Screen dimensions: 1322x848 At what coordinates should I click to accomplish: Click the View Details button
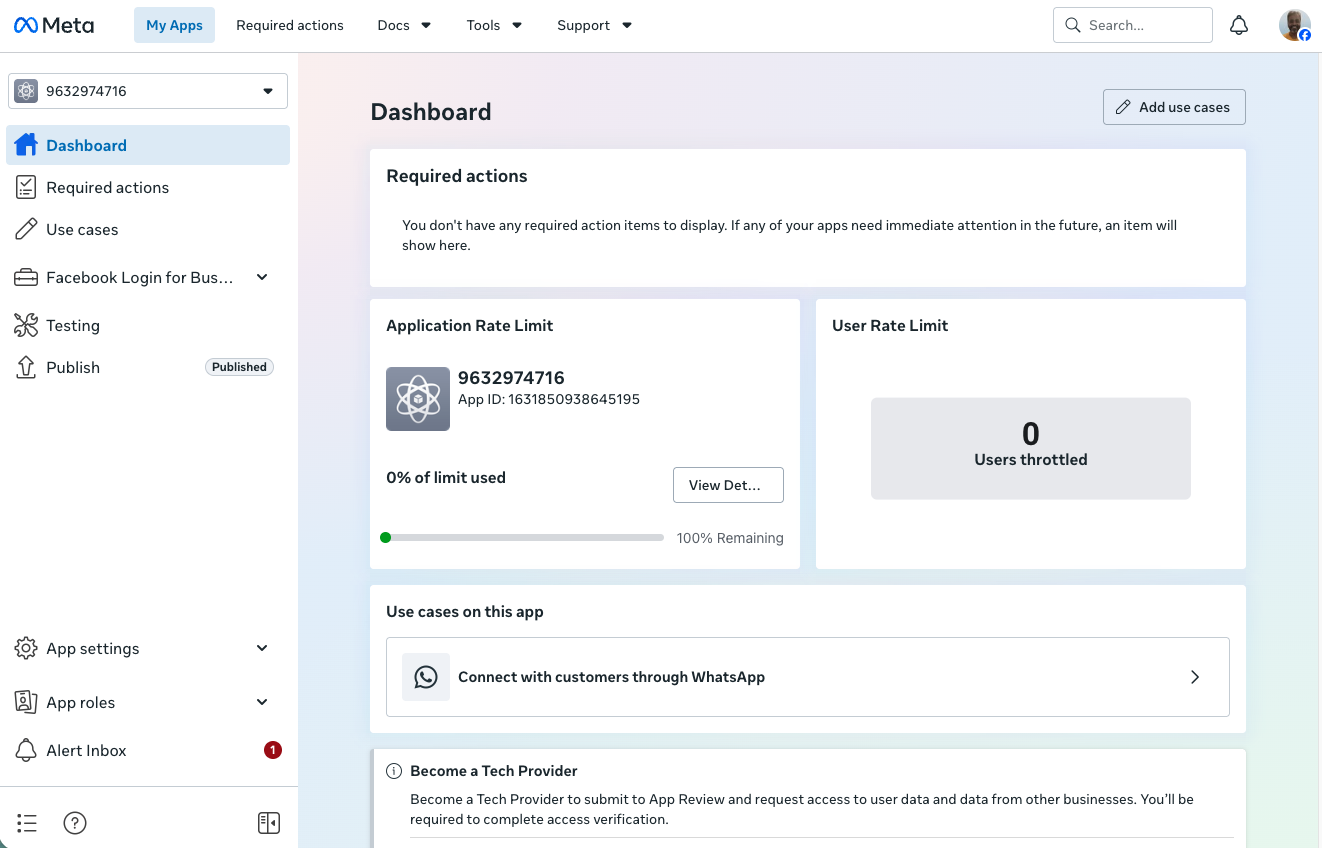728,485
